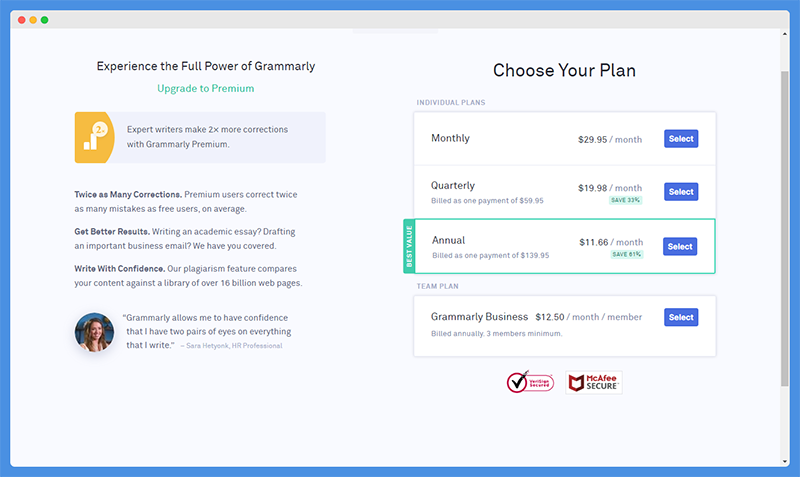
Task: Select the Monthly plan
Action: 681,139
